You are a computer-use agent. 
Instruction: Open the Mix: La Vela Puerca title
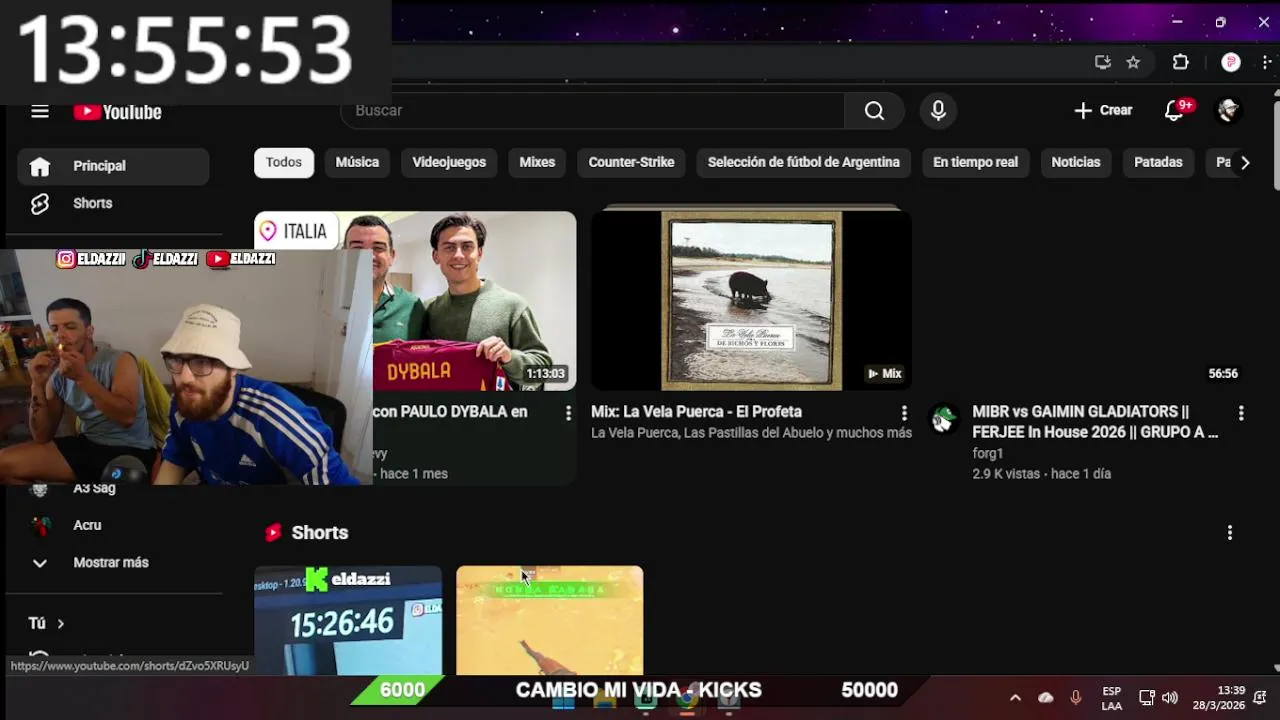coord(696,412)
